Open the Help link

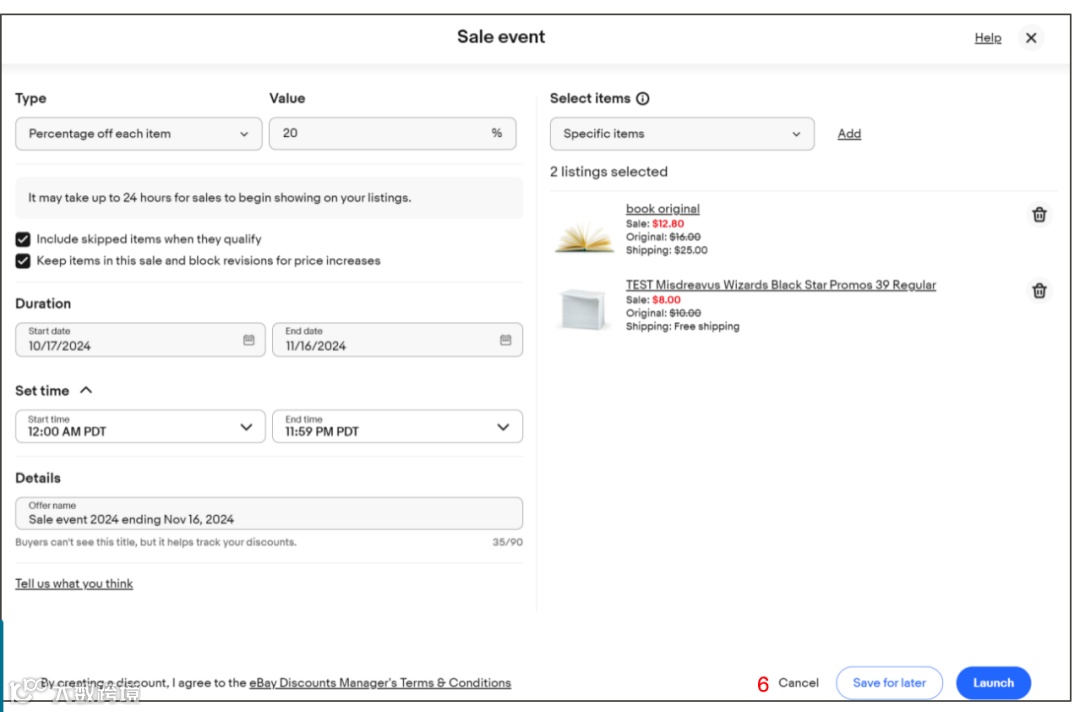(x=987, y=38)
